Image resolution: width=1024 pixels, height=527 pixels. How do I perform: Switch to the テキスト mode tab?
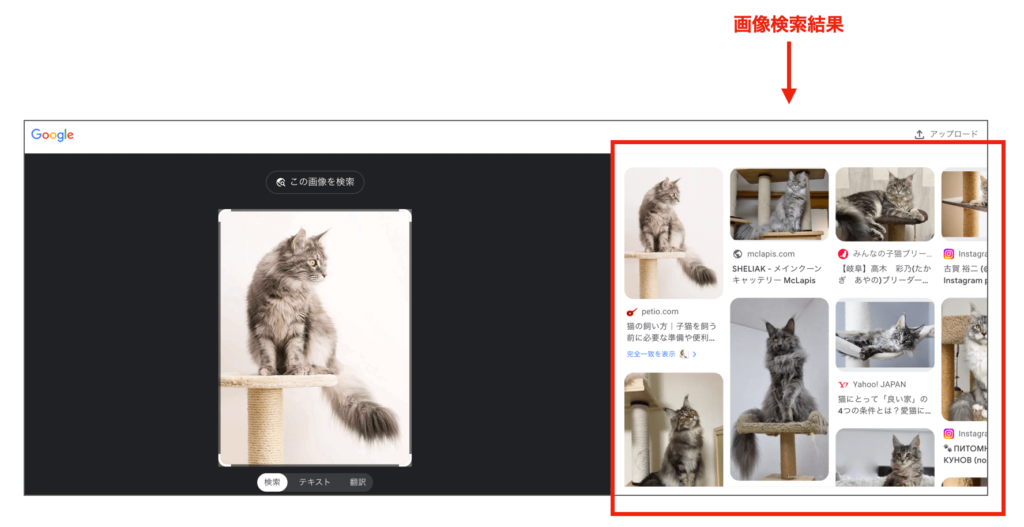[315, 483]
